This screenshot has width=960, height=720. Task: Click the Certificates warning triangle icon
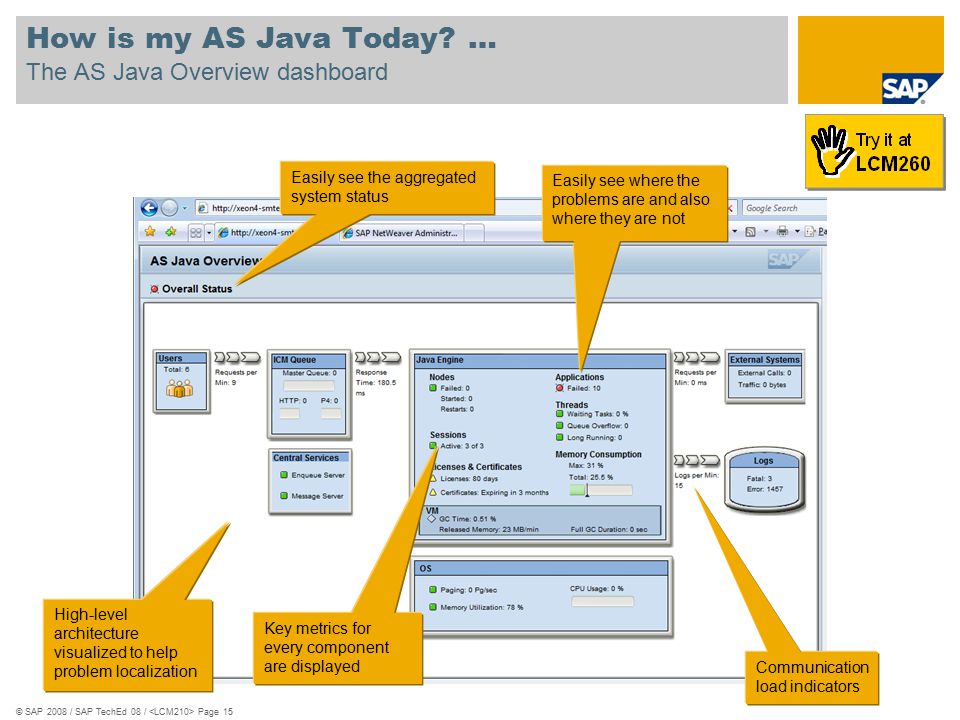tap(433, 492)
